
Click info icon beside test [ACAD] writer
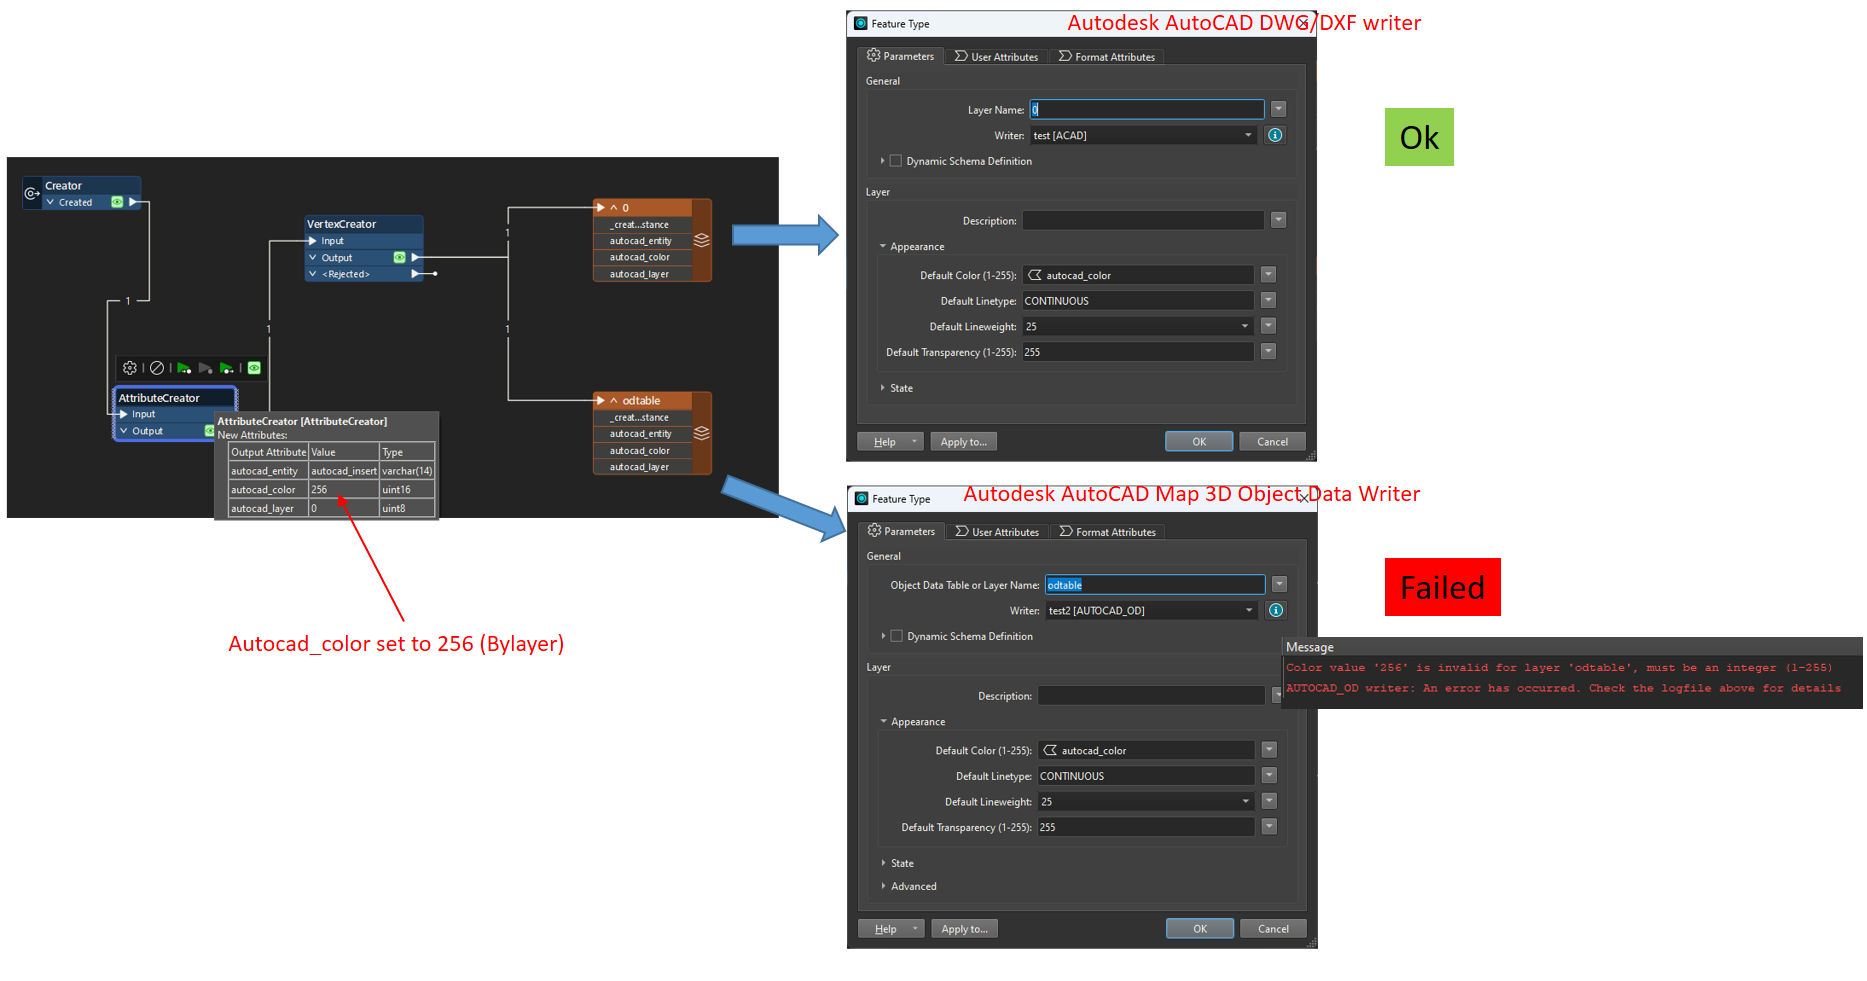pyautogui.click(x=1275, y=135)
